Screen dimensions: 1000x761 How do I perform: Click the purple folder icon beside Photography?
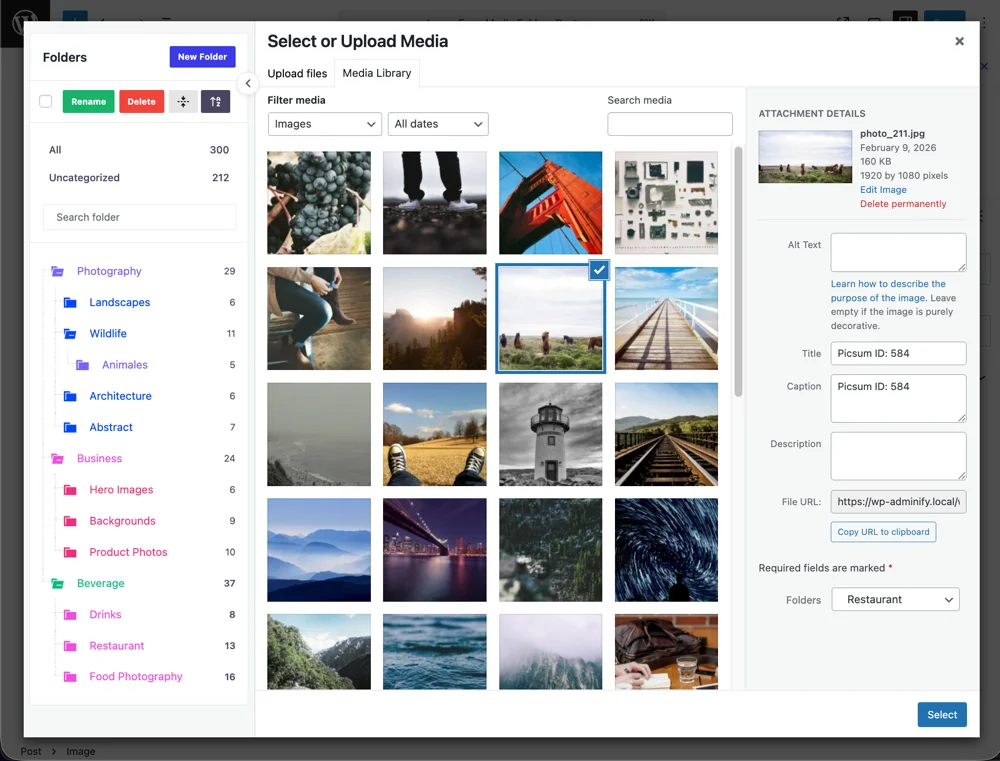point(59,271)
